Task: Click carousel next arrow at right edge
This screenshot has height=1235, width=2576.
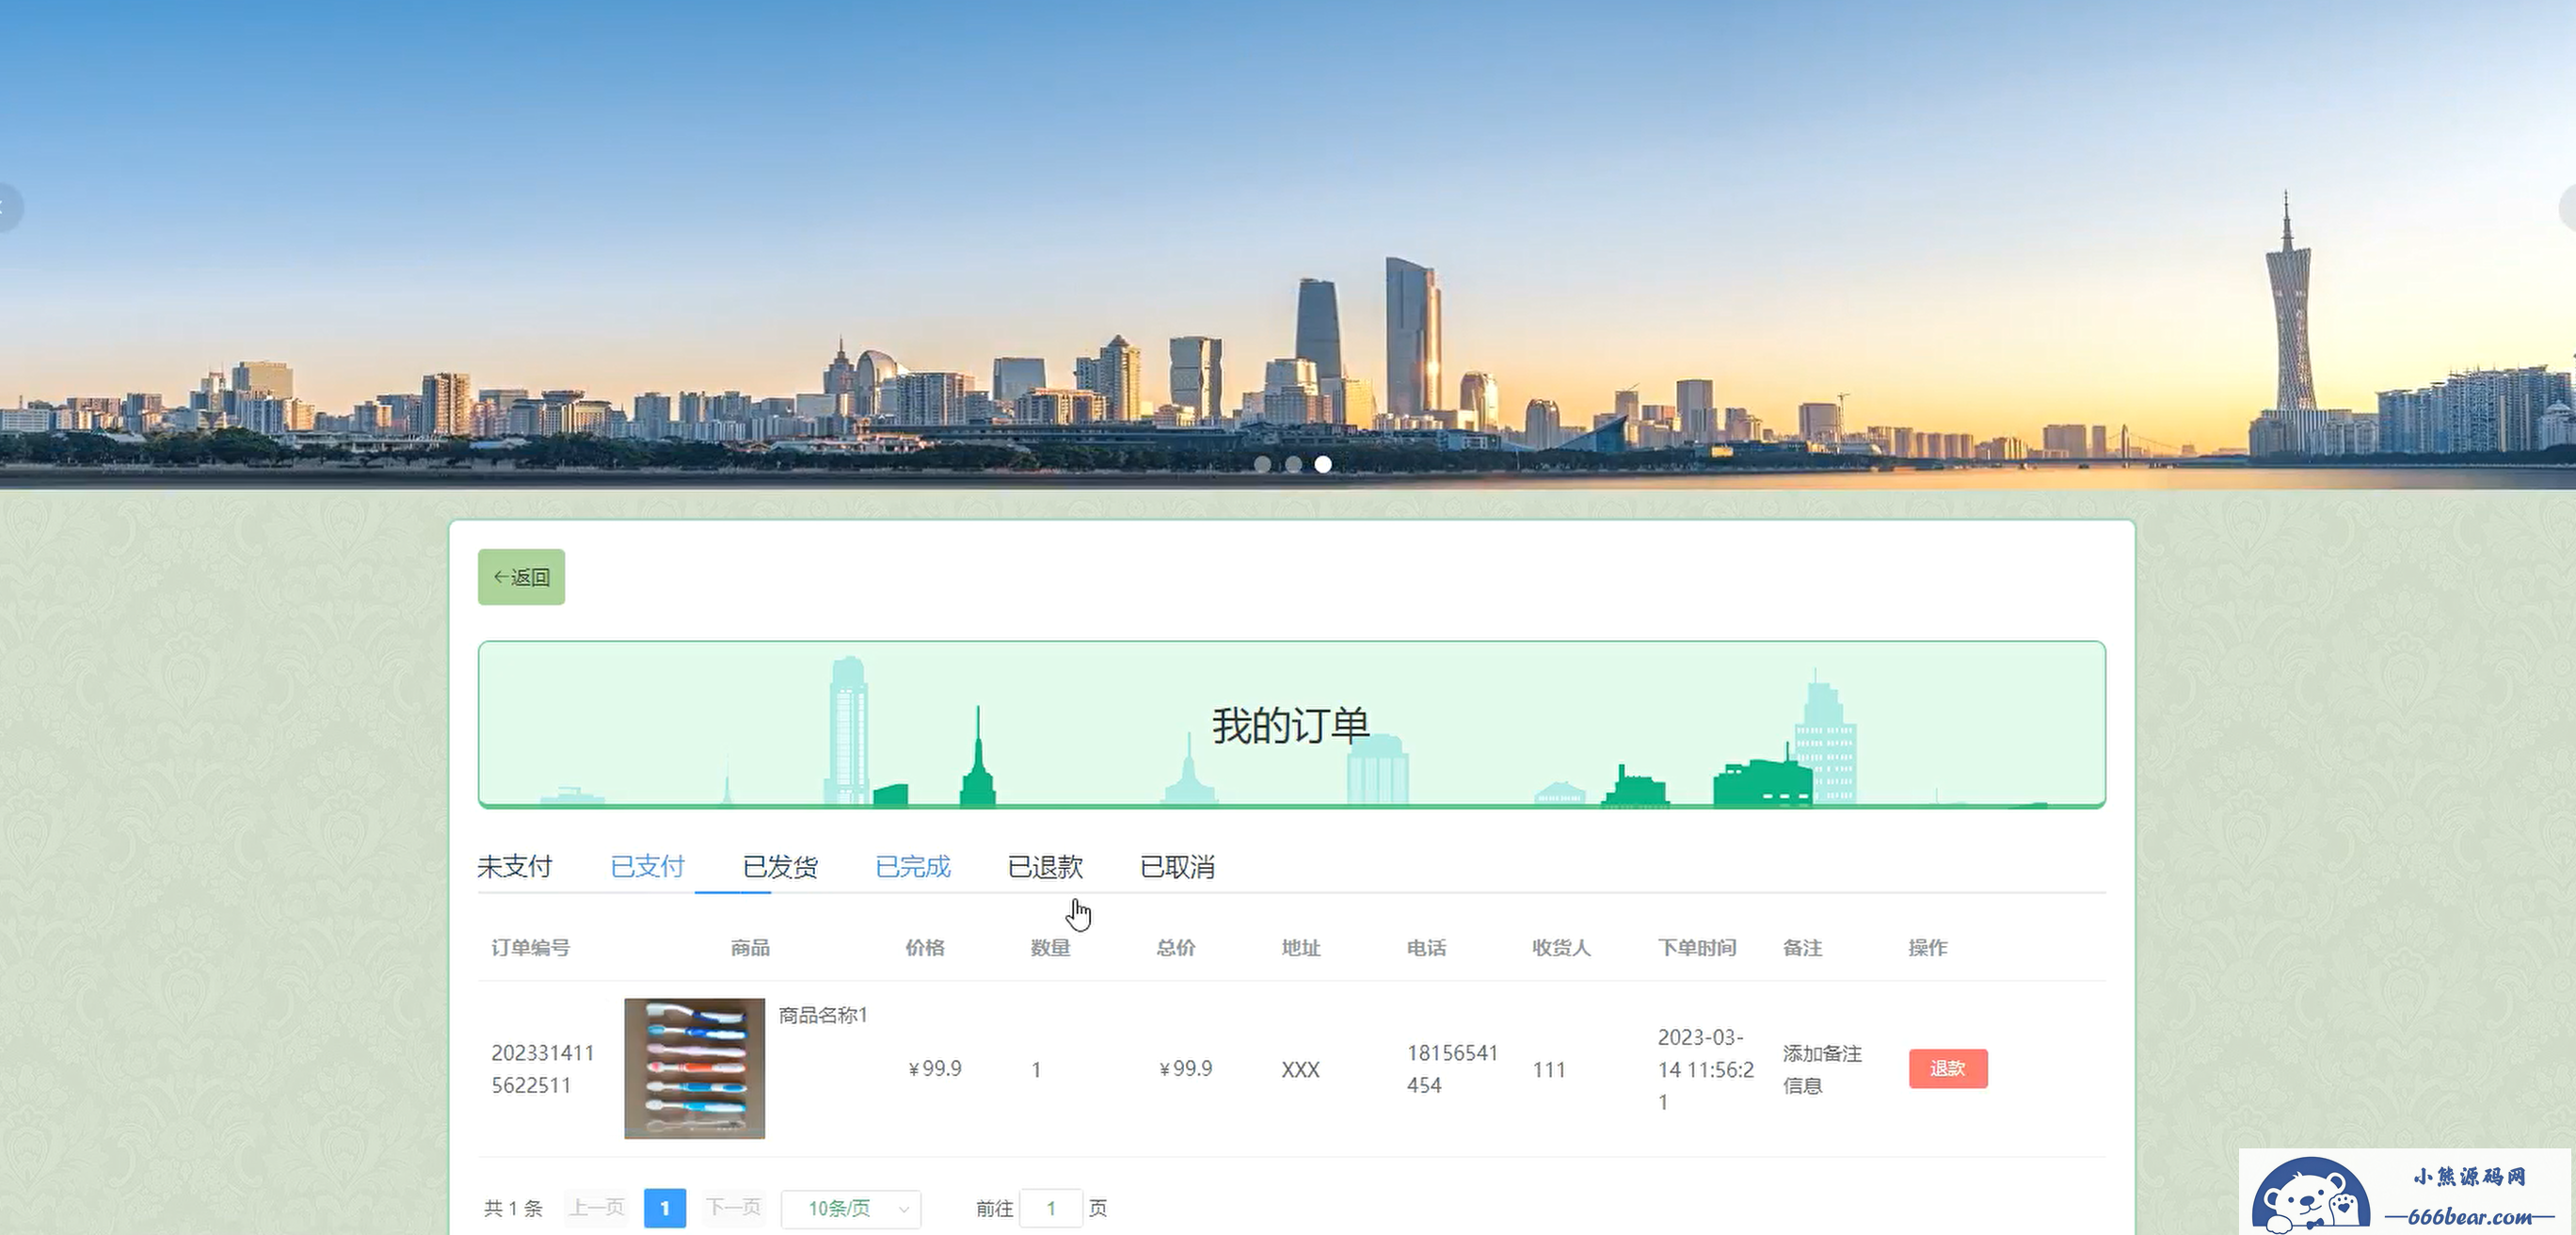Action: click(x=2567, y=208)
